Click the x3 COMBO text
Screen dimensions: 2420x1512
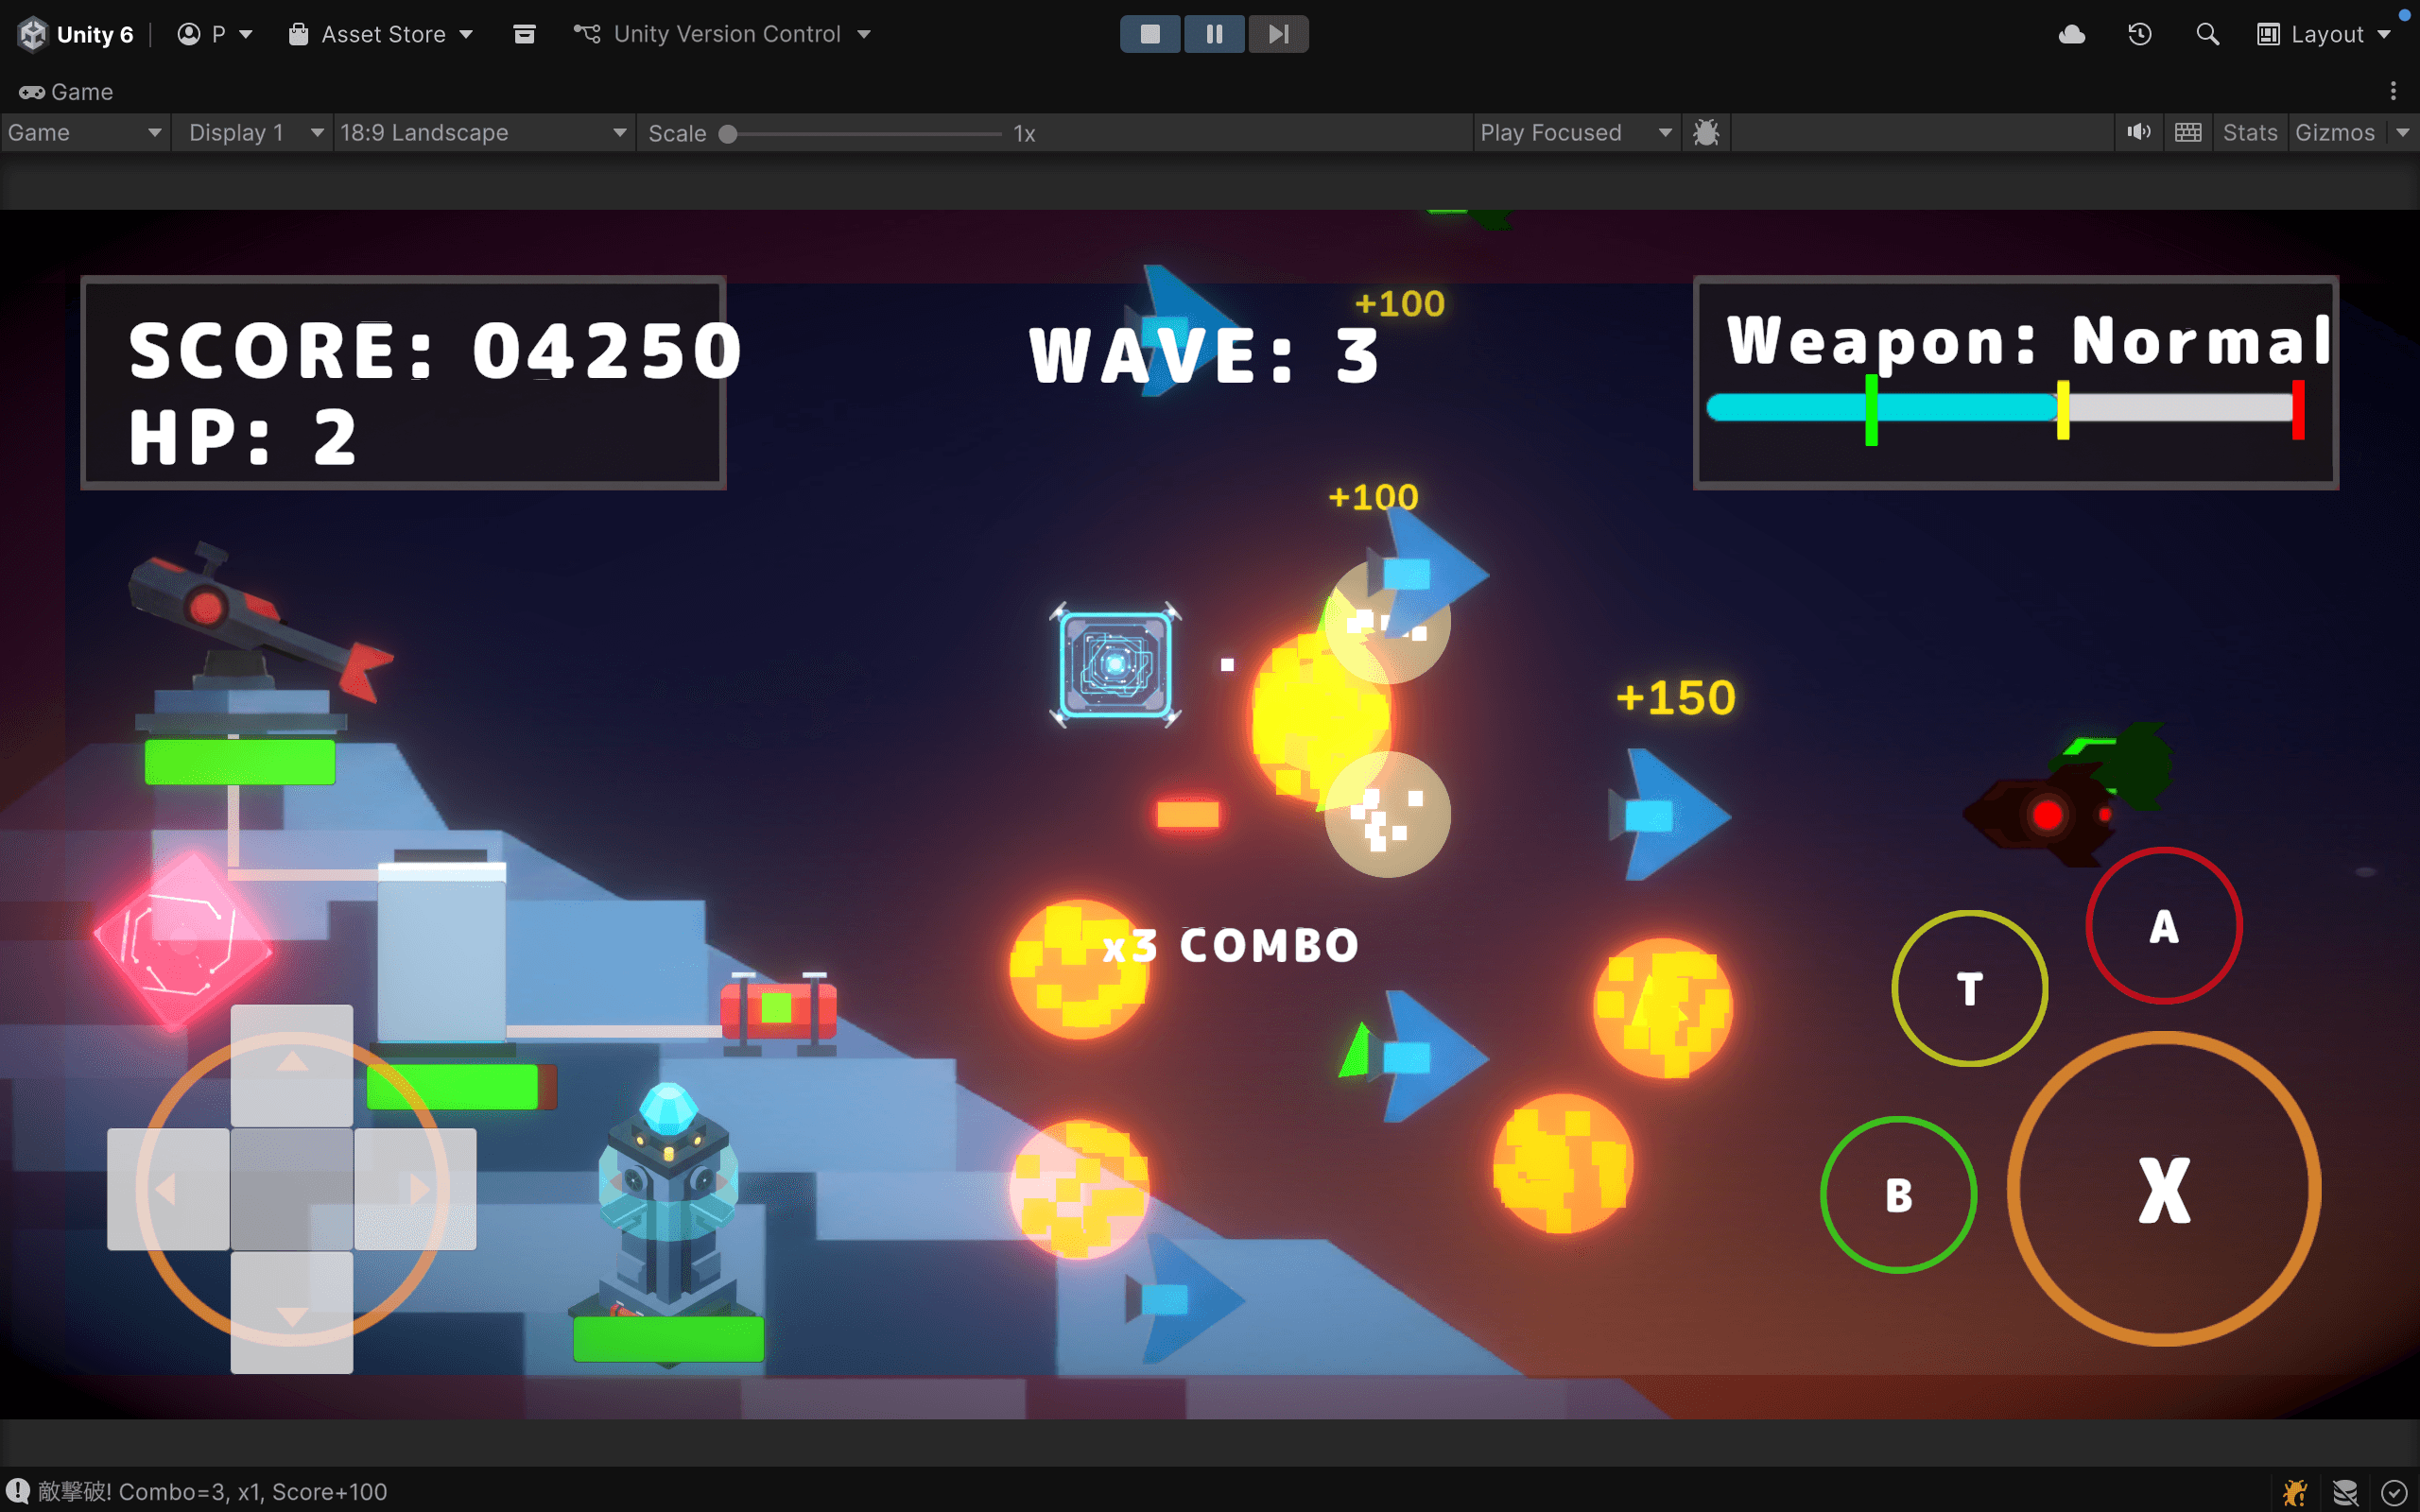[x=1230, y=945]
